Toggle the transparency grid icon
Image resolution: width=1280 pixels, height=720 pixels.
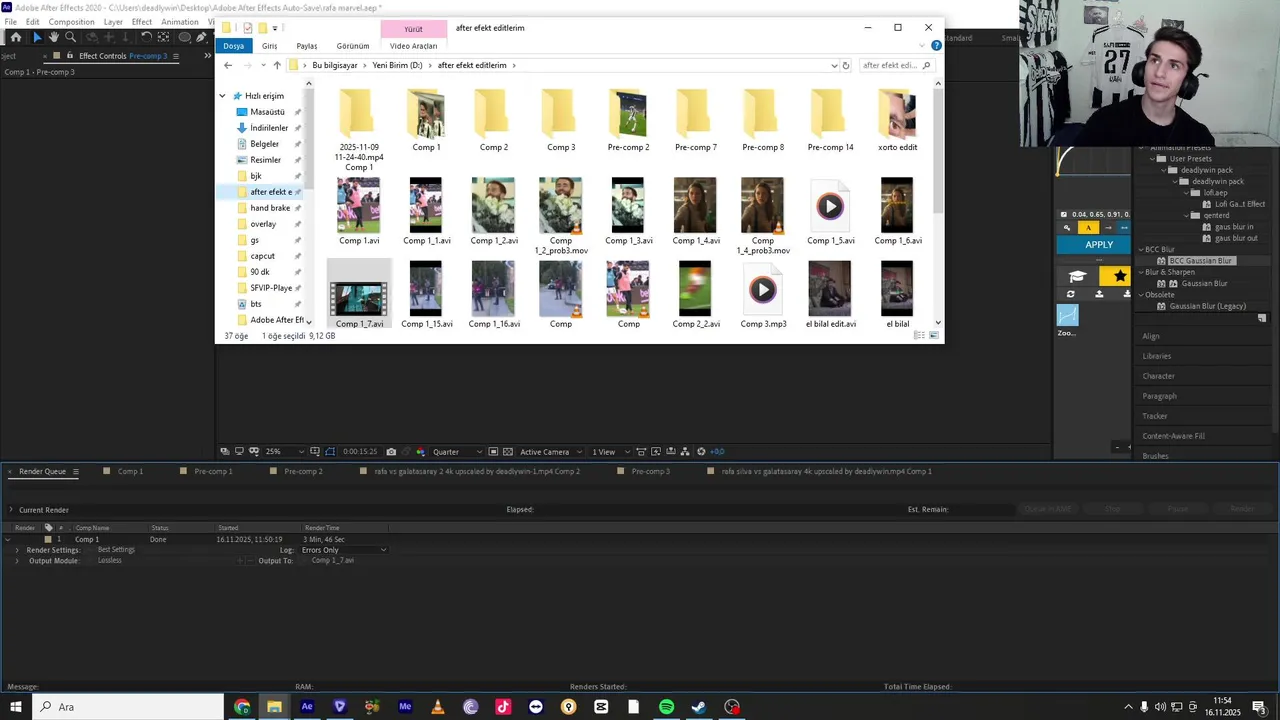(508, 452)
